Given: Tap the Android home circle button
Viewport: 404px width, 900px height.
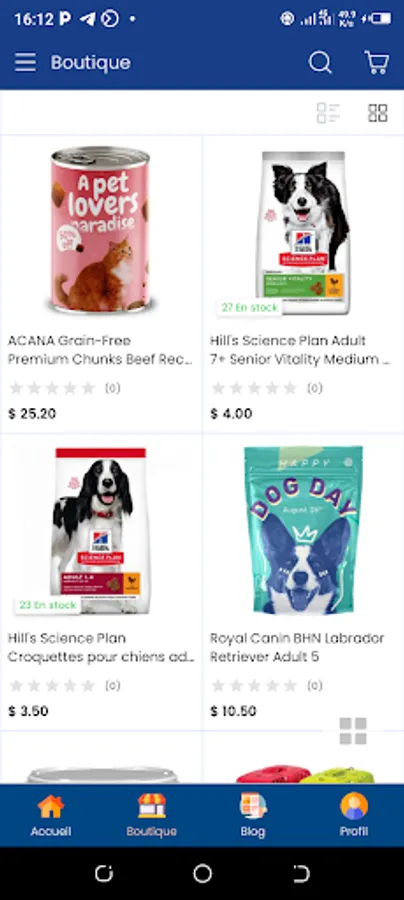Looking at the screenshot, I should point(202,874).
